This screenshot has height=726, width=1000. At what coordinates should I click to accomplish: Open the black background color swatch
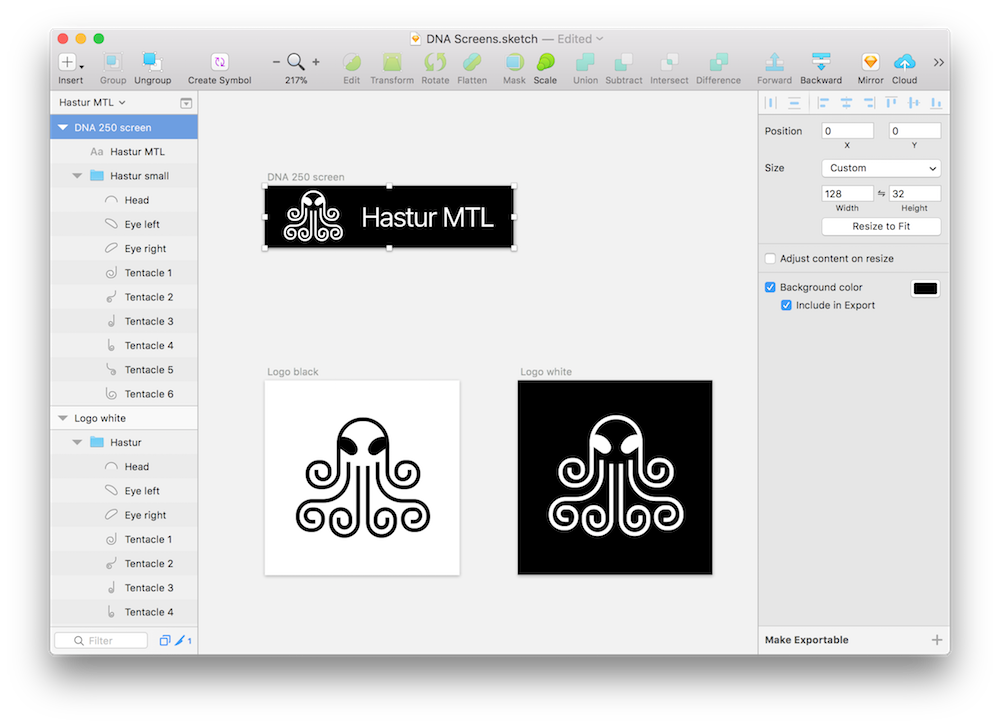coord(925,288)
